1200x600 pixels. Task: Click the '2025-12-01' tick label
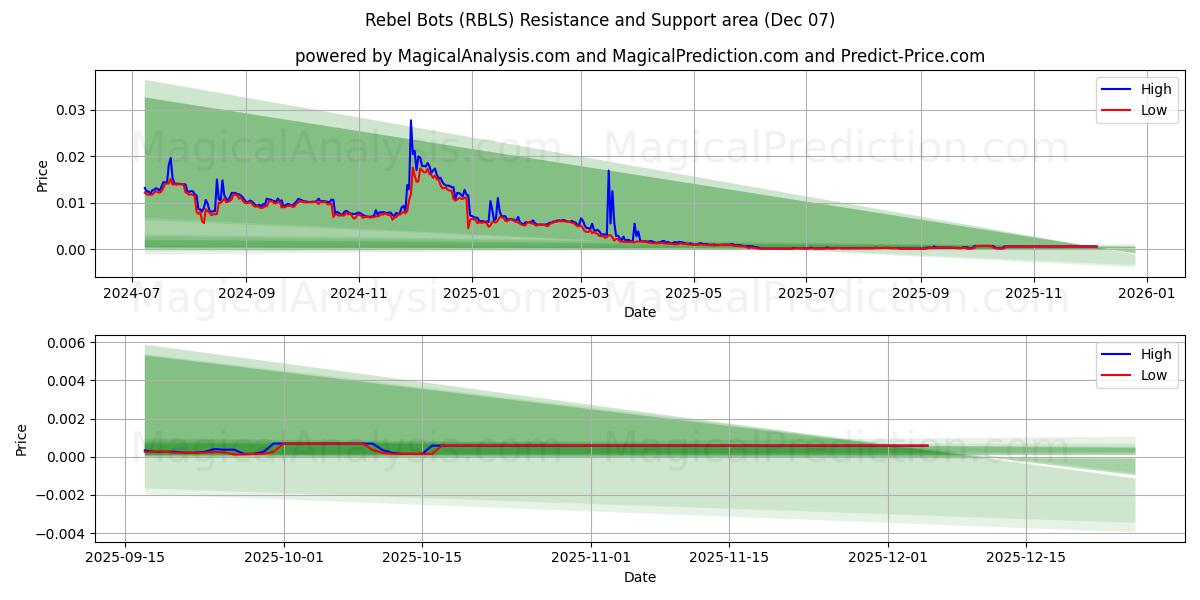pyautogui.click(x=887, y=559)
